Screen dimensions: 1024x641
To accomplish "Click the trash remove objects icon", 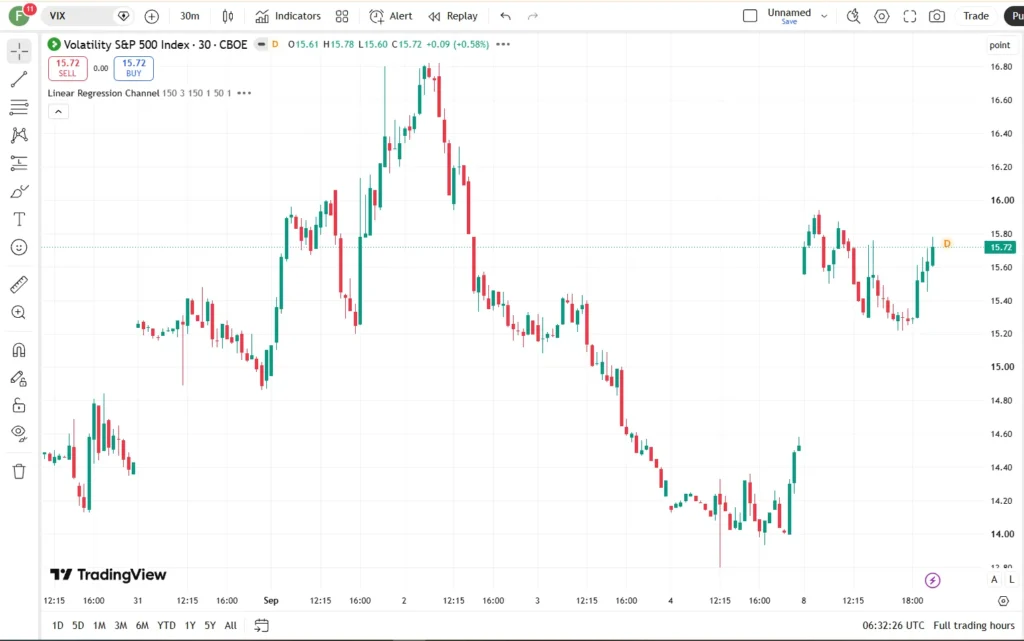I will click(x=19, y=471).
